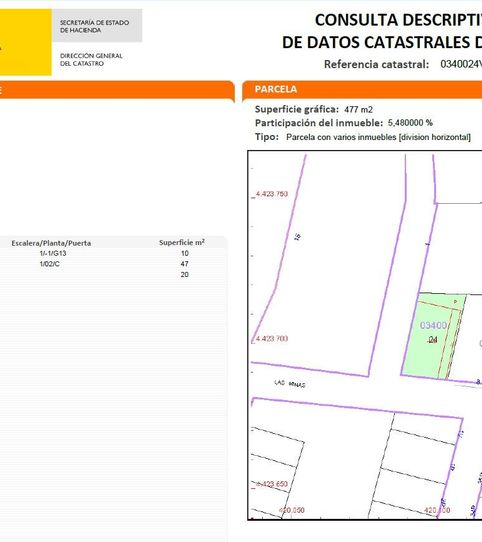Screen dimensions: 482x542
Task: Click the PARCELA section header
Action: 362,90
